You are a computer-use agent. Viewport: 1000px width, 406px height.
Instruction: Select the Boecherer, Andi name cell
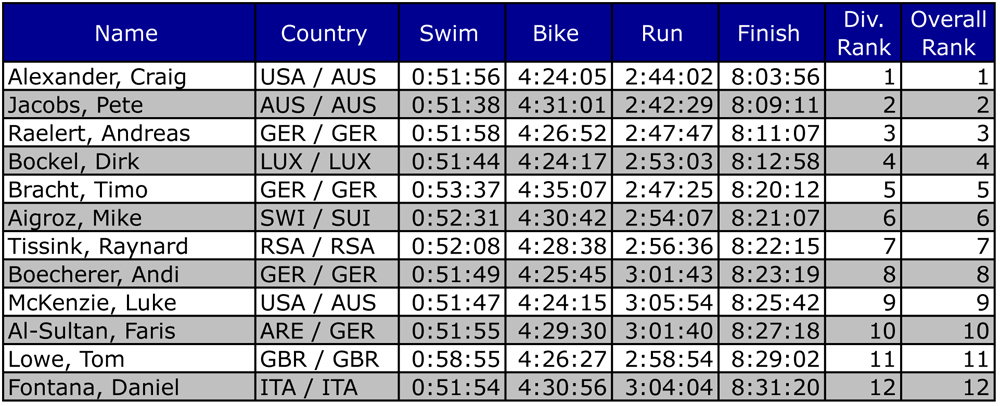[129, 274]
